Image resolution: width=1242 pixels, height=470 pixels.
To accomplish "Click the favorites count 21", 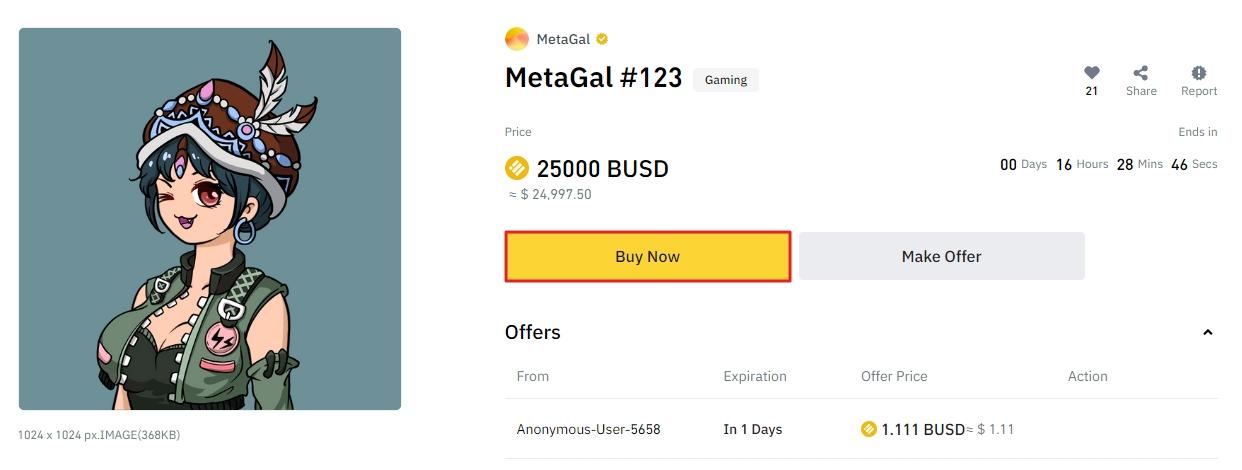I will click(1091, 91).
